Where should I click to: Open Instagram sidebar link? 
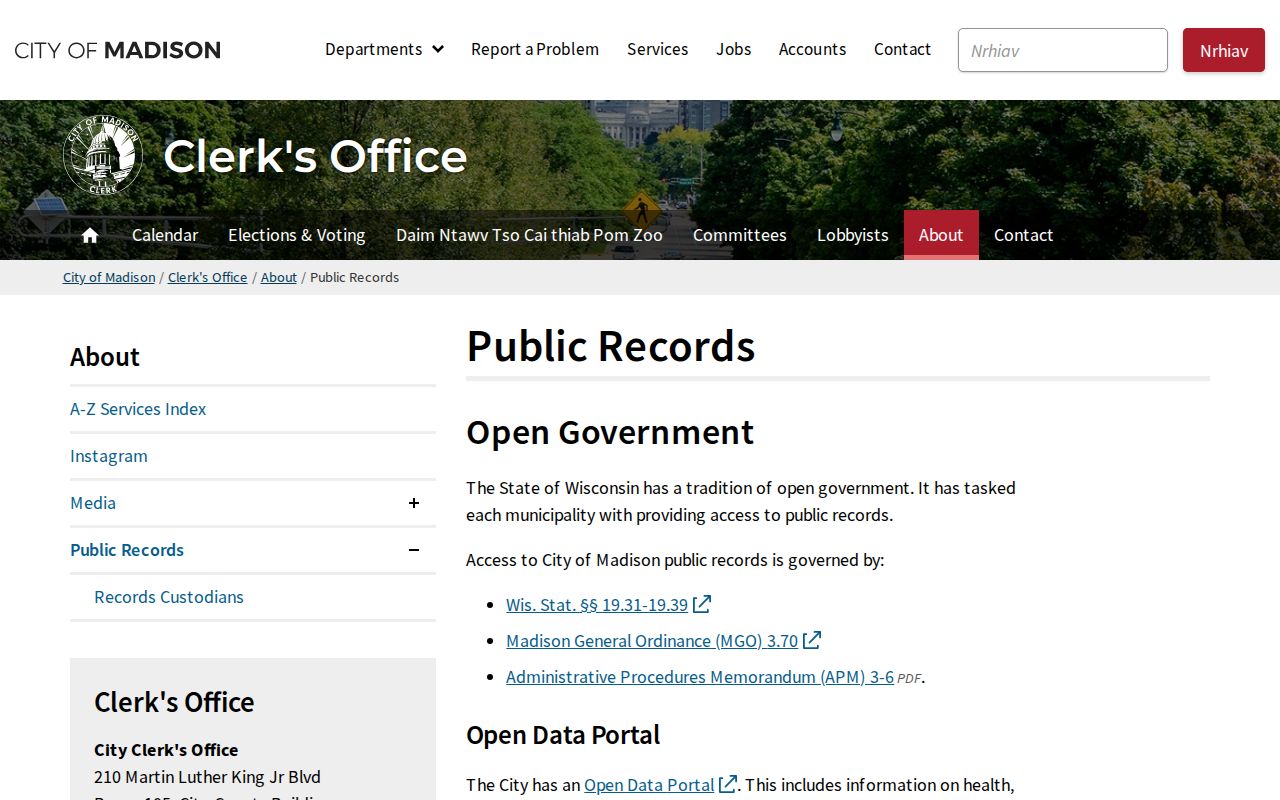point(109,456)
